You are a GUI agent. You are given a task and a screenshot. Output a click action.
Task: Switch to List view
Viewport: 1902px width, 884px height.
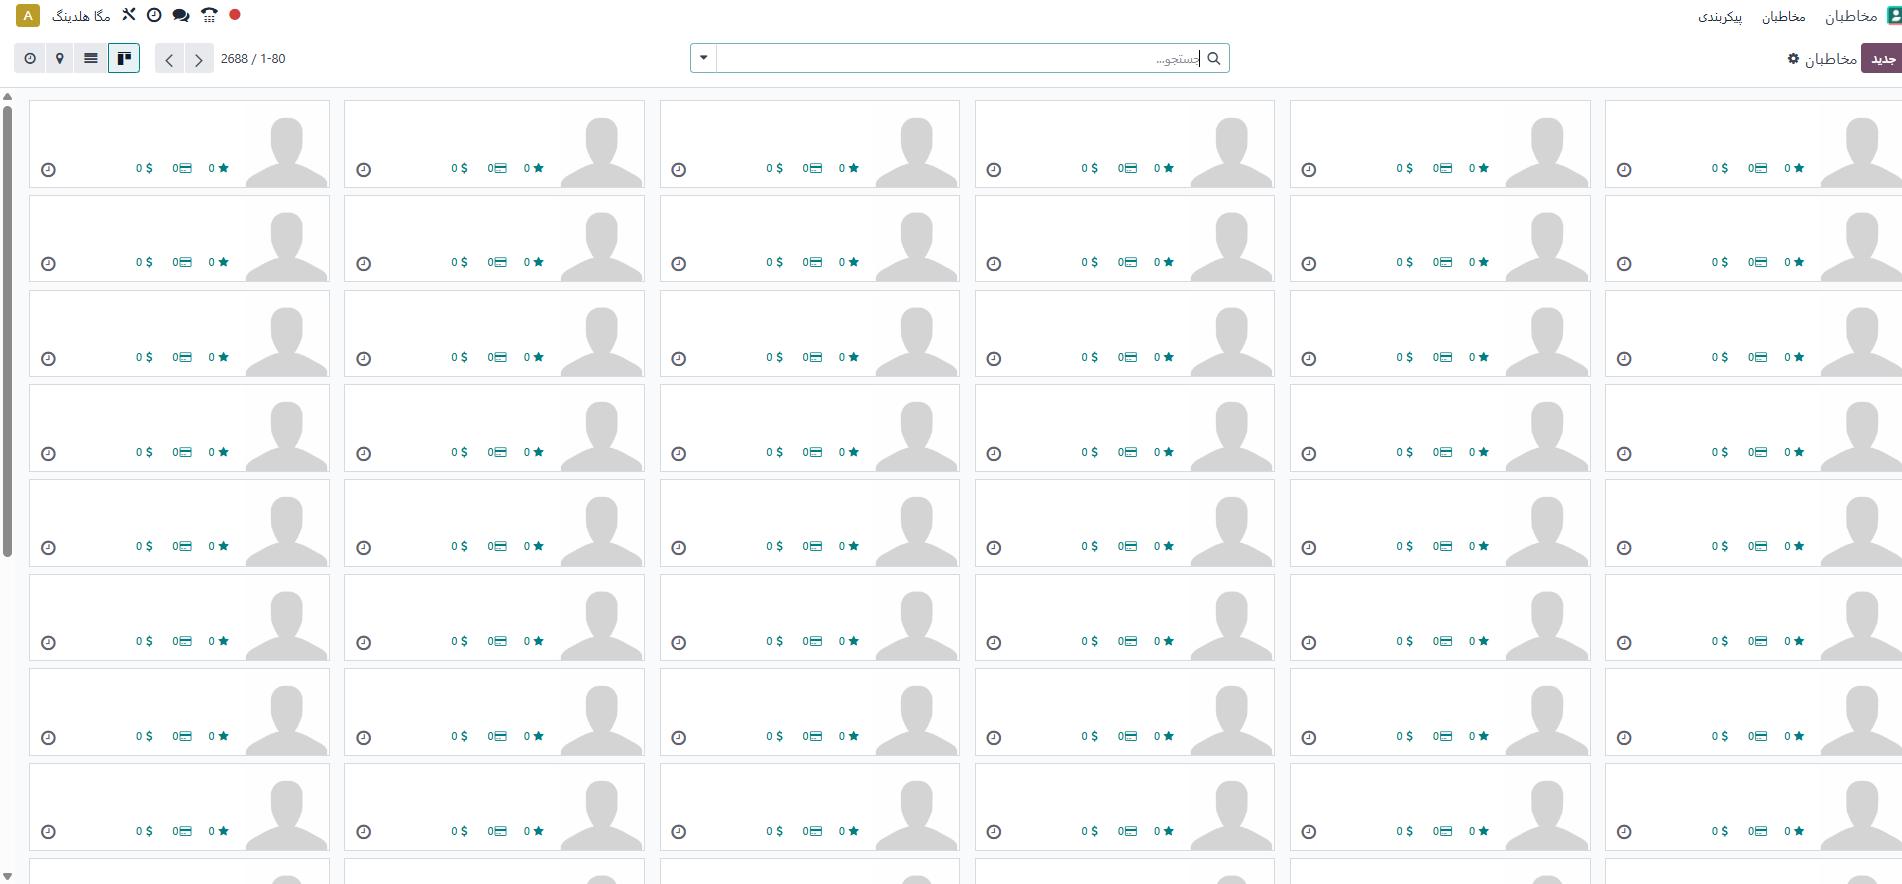click(x=91, y=59)
